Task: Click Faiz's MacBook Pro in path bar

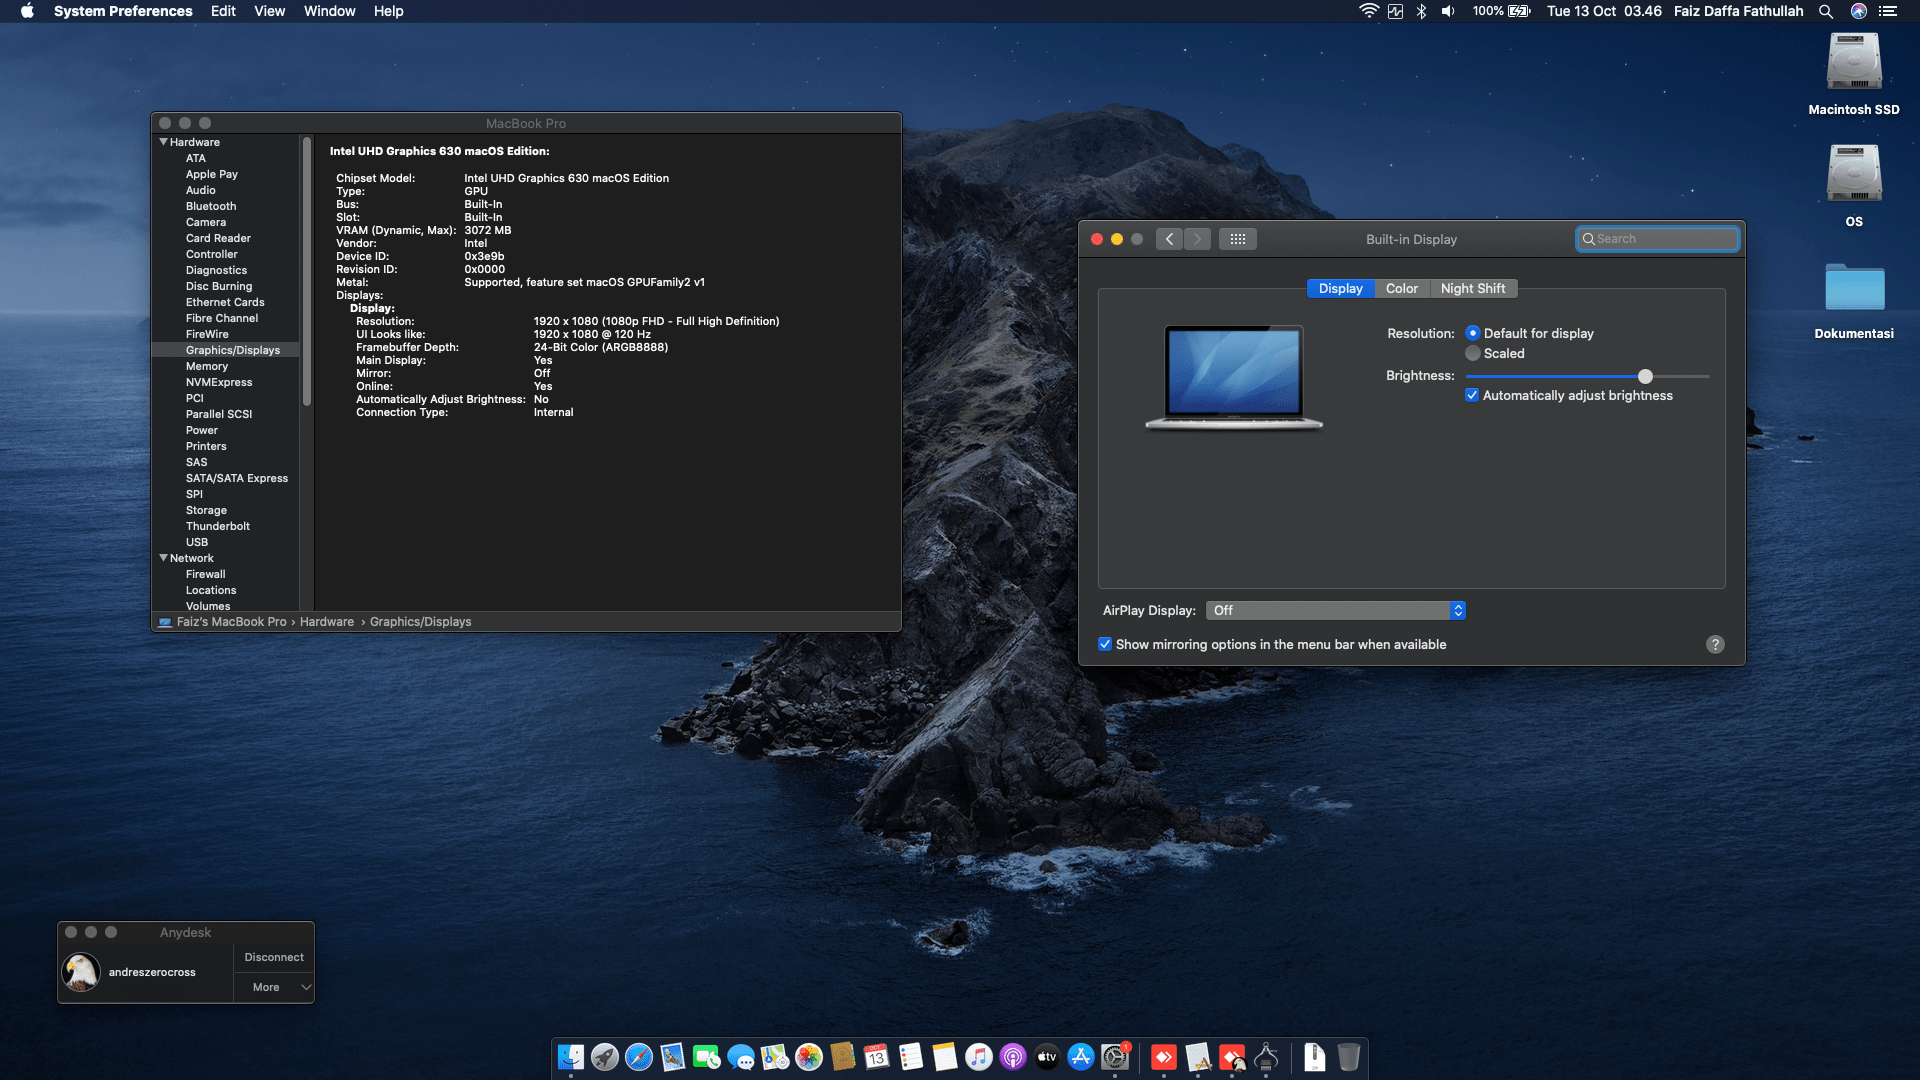Action: pyautogui.click(x=232, y=621)
